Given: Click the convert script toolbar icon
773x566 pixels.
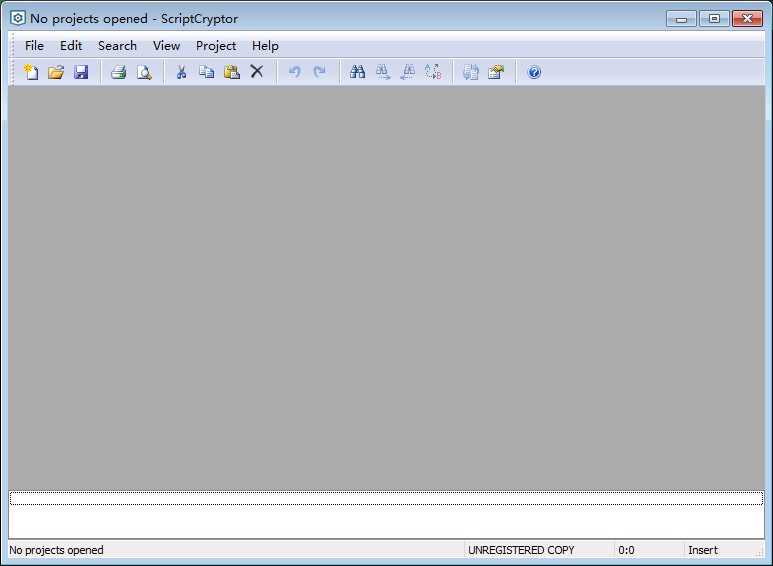Looking at the screenshot, I should (x=471, y=72).
